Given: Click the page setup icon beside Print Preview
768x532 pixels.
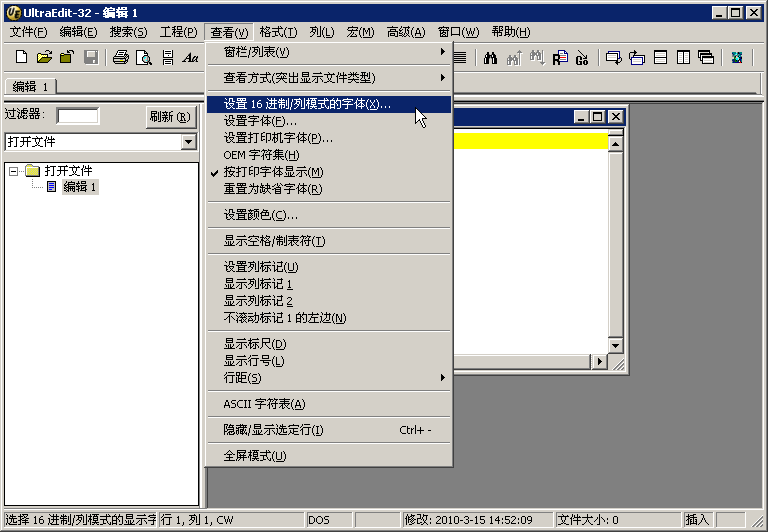Looking at the screenshot, I should [x=168, y=57].
